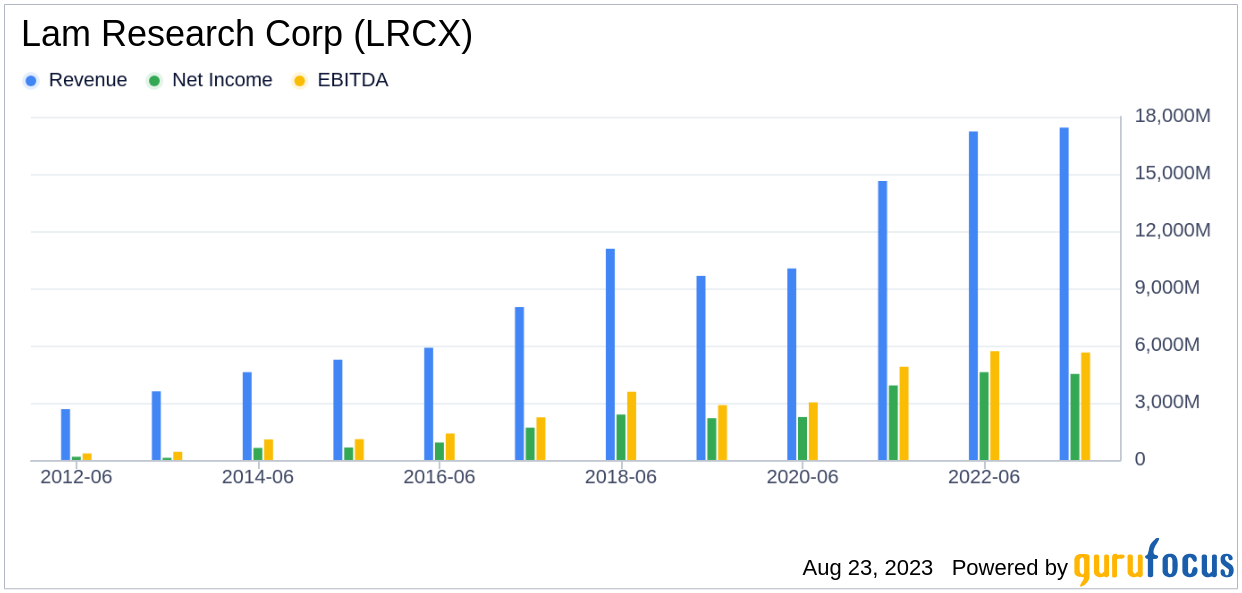Click the green Net Income legend dot

(x=154, y=81)
